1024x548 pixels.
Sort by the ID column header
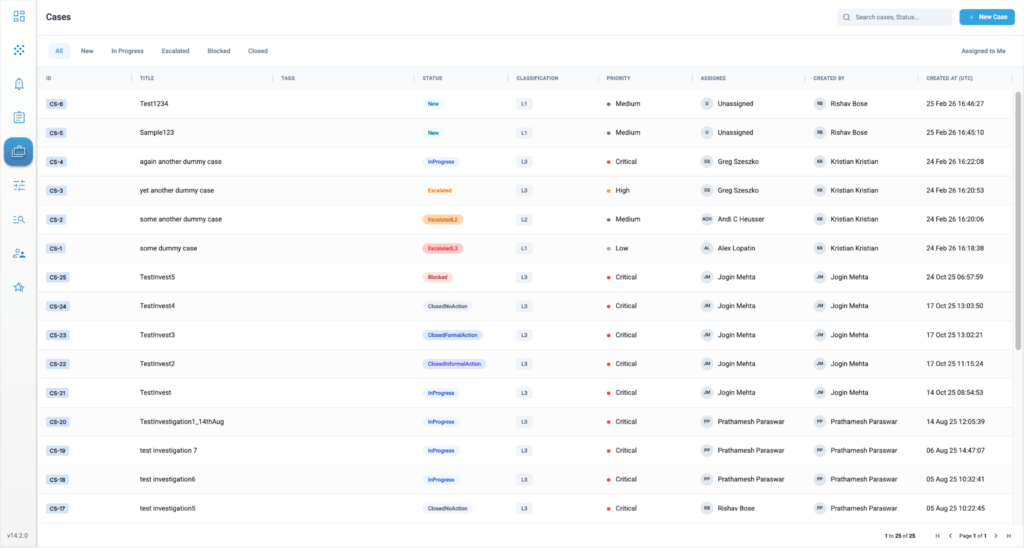[x=48, y=78]
